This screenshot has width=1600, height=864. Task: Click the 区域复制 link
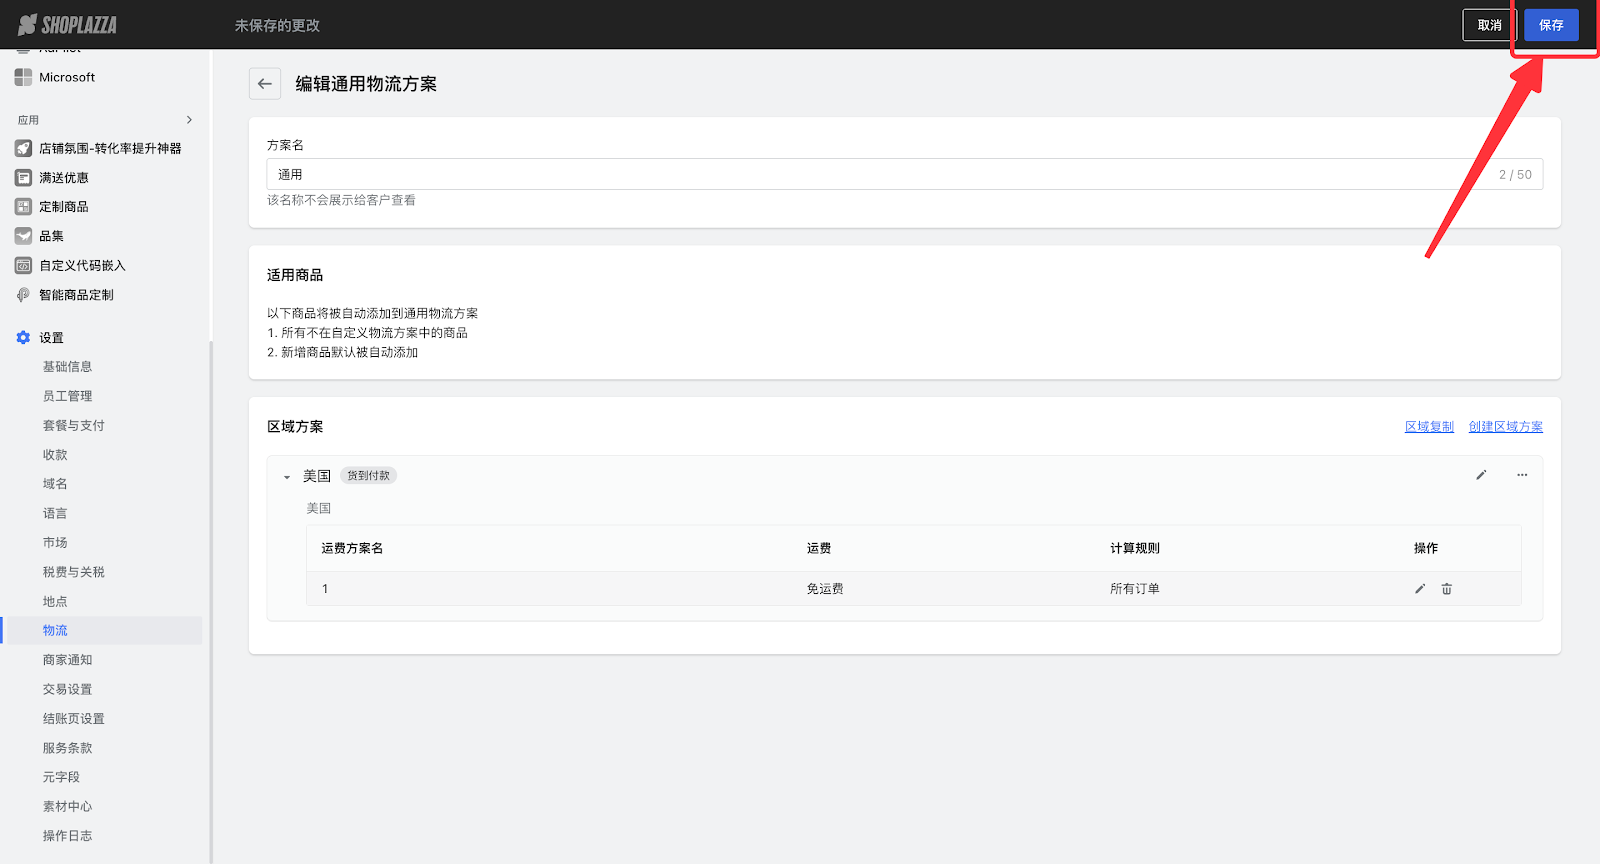(1429, 427)
